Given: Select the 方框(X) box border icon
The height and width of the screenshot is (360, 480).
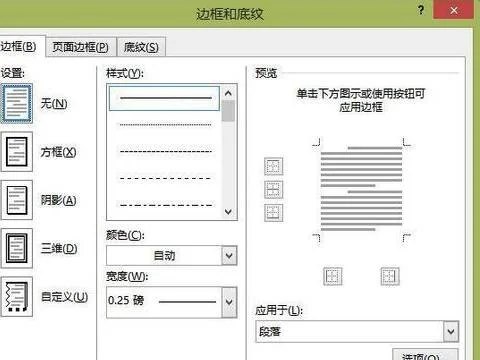Looking at the screenshot, I should pyautogui.click(x=17, y=152).
